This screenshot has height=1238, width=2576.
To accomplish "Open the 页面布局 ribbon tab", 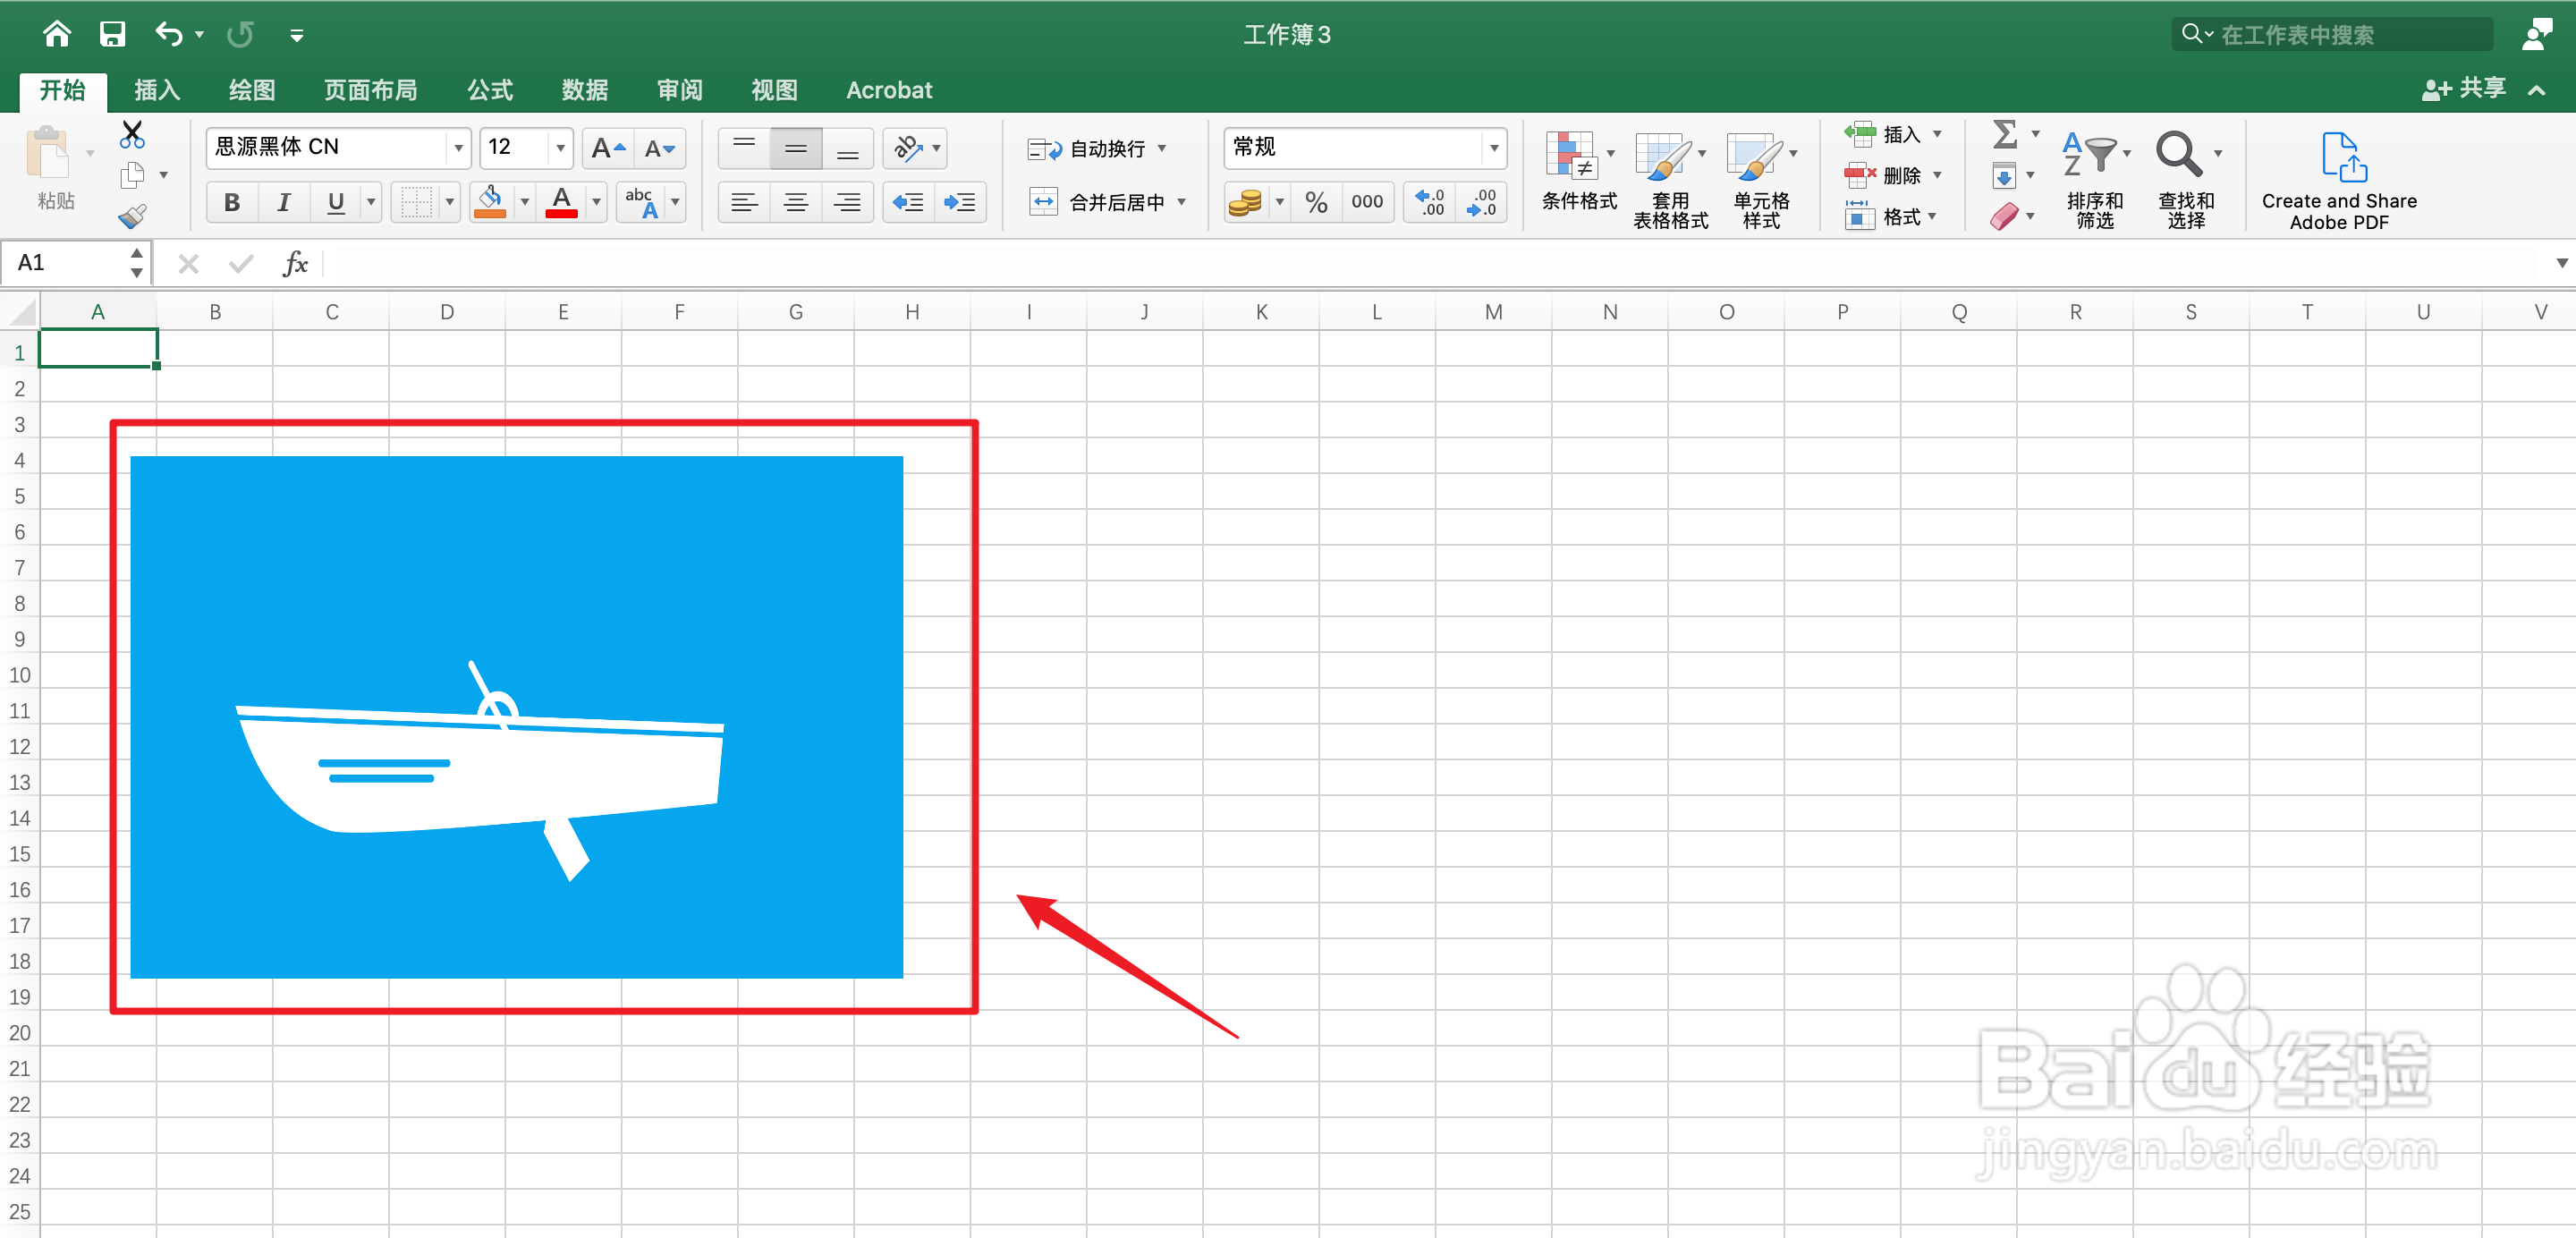I will tap(370, 90).
